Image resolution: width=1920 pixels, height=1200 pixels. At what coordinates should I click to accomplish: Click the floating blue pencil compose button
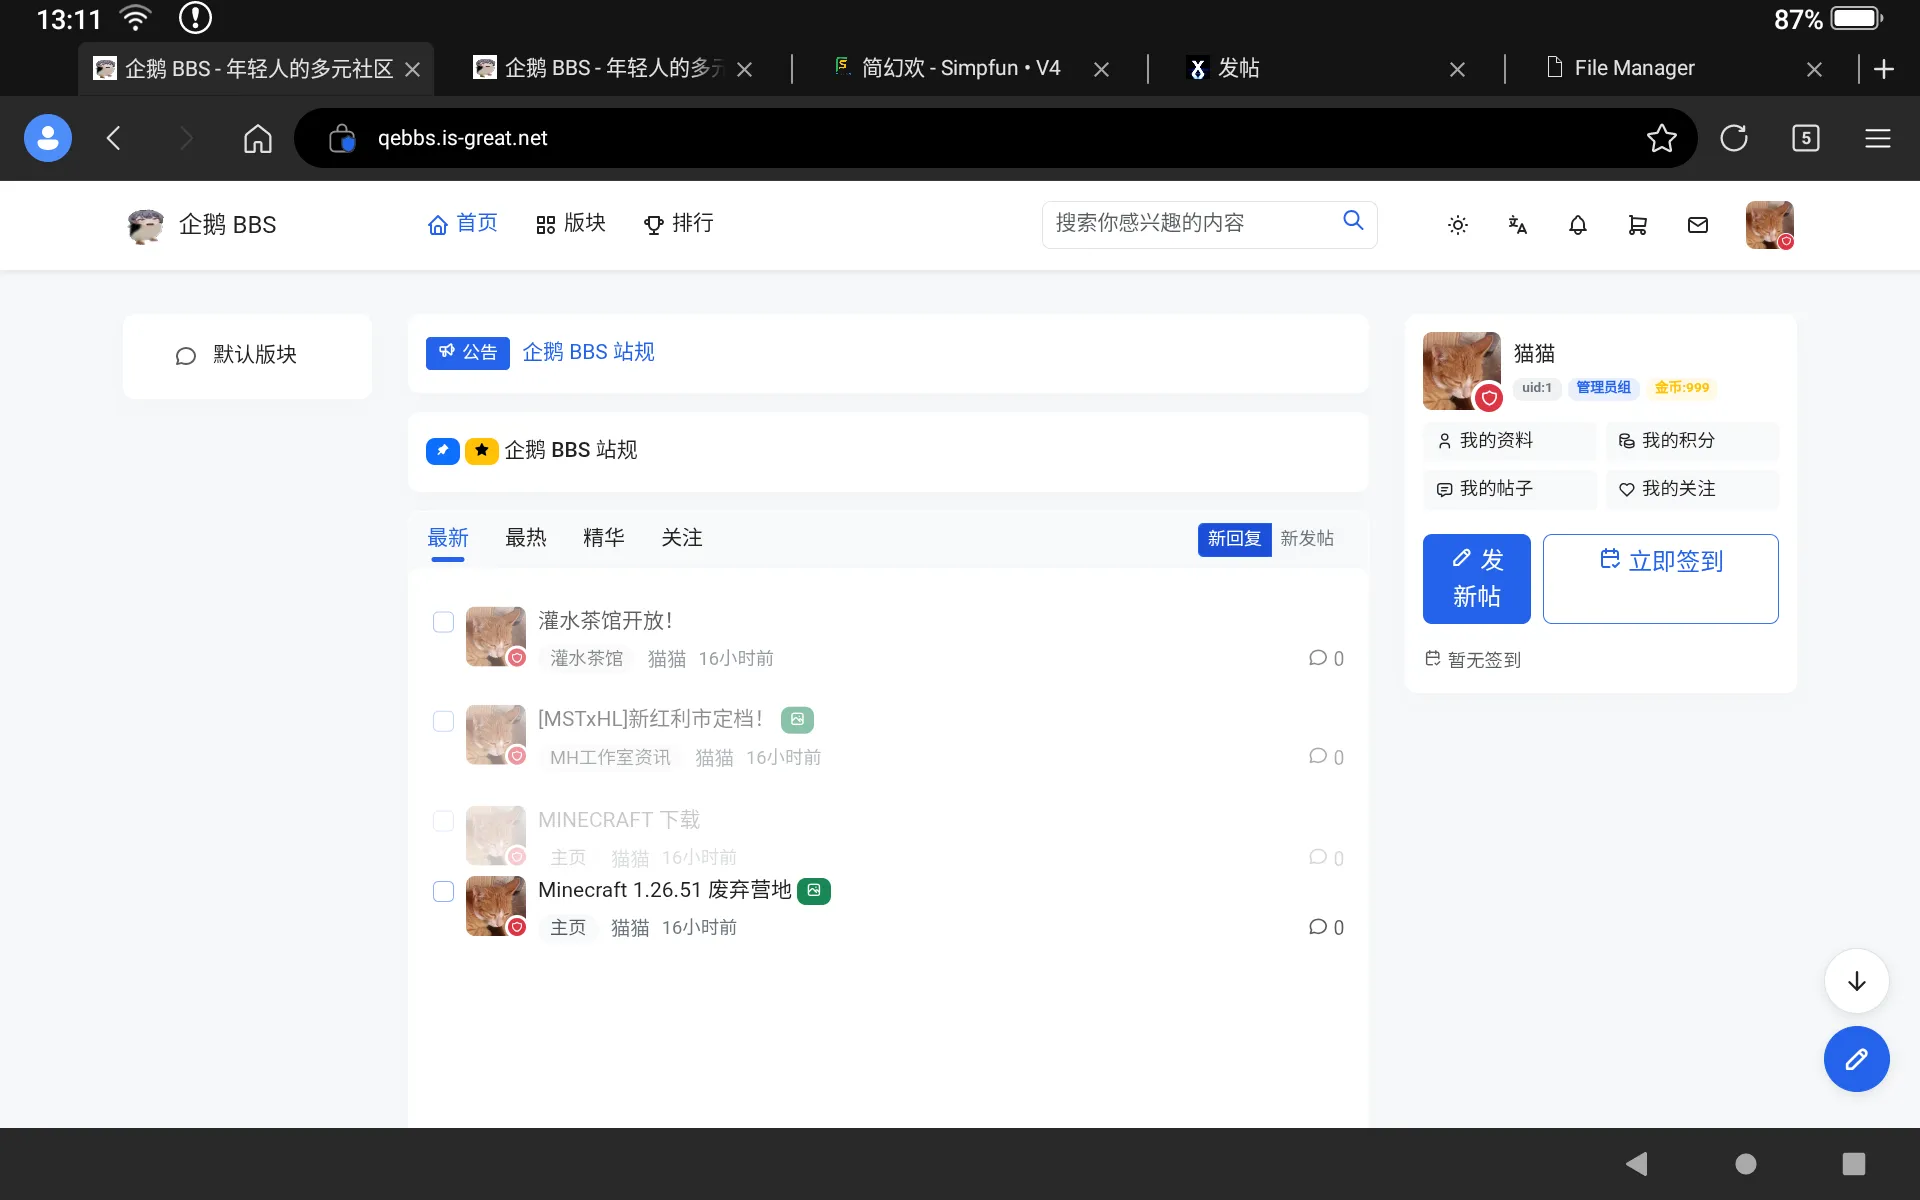1856,1059
